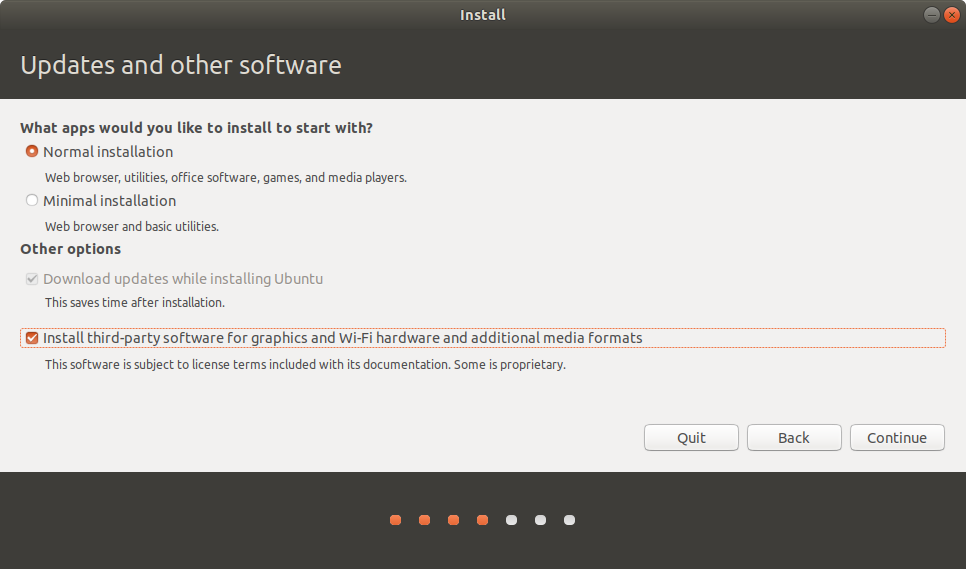Image resolution: width=966 pixels, height=569 pixels.
Task: Click 'This saves time after installation.' text
Action: point(135,302)
